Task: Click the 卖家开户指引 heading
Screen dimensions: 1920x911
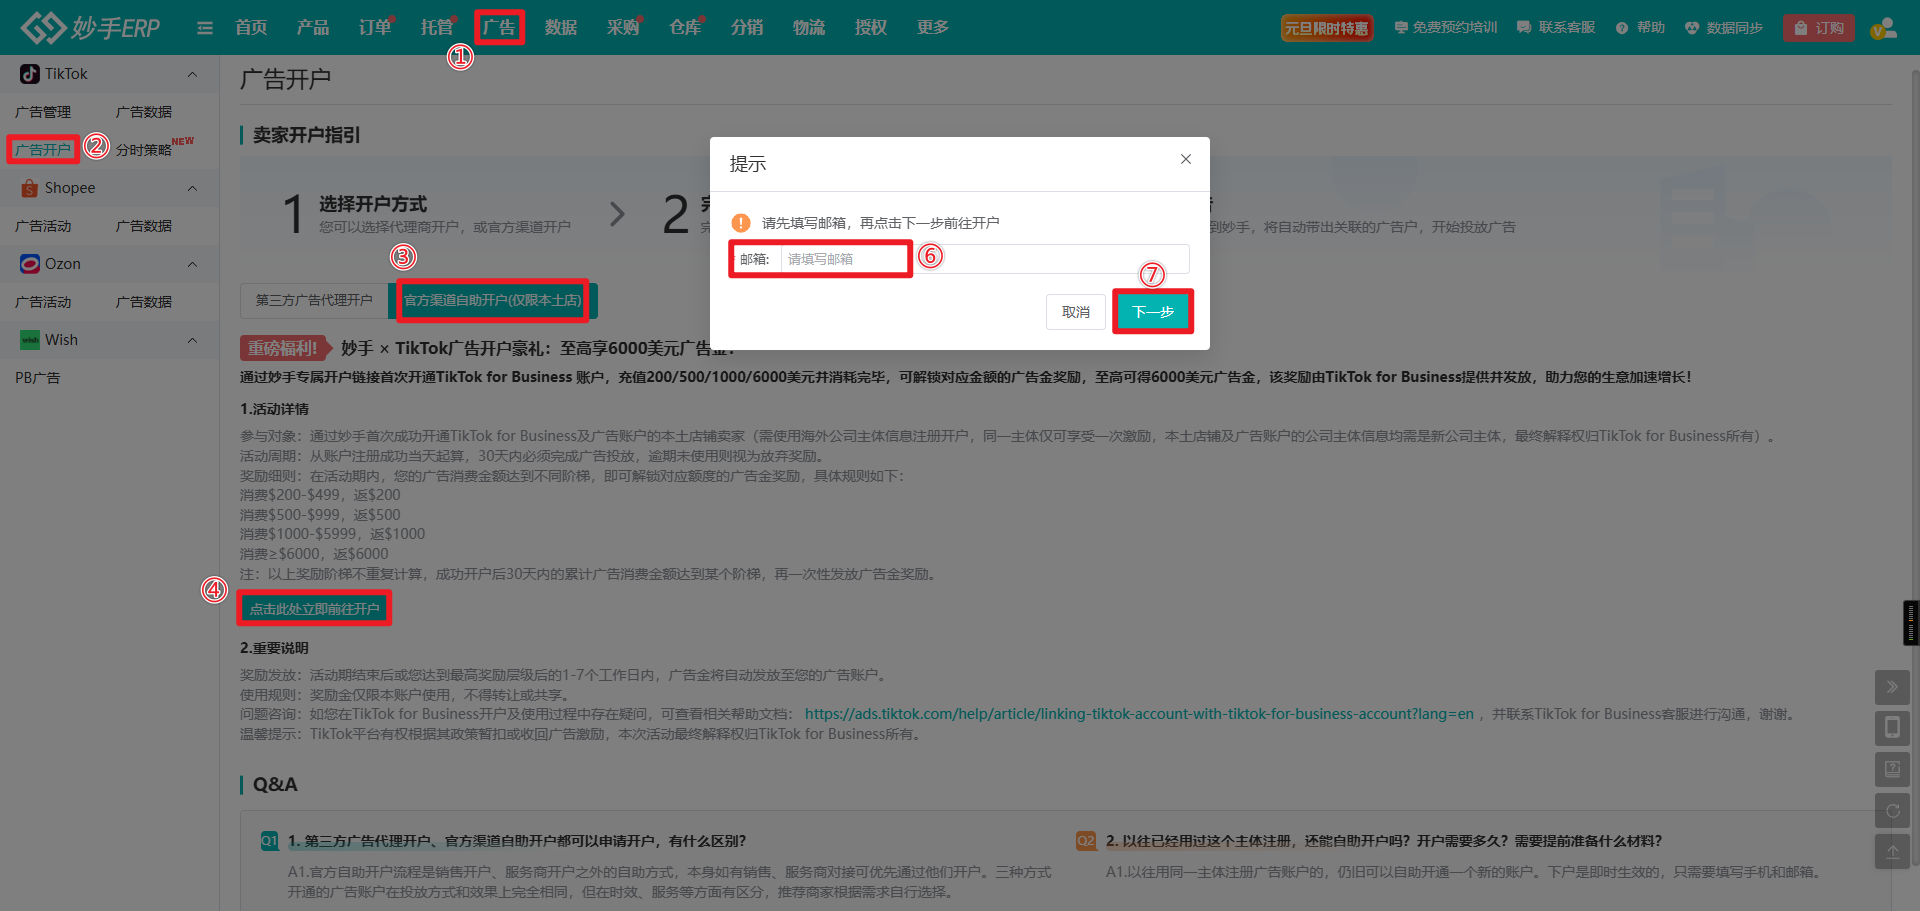Action: [x=306, y=135]
